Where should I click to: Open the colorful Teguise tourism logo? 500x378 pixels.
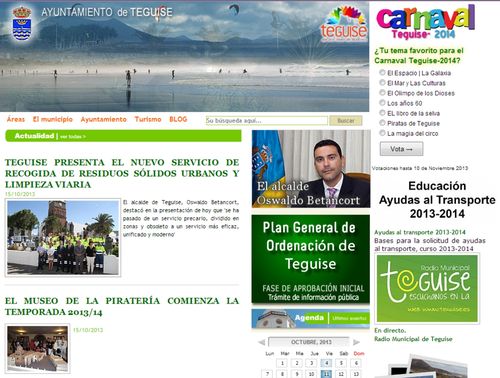click(x=344, y=24)
